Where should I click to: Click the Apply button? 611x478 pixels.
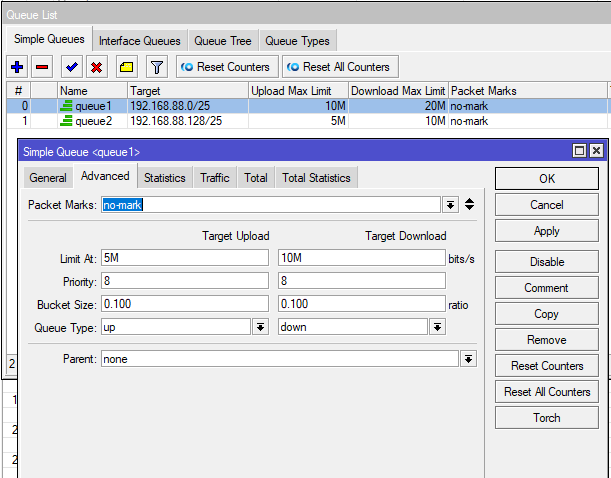coord(546,231)
